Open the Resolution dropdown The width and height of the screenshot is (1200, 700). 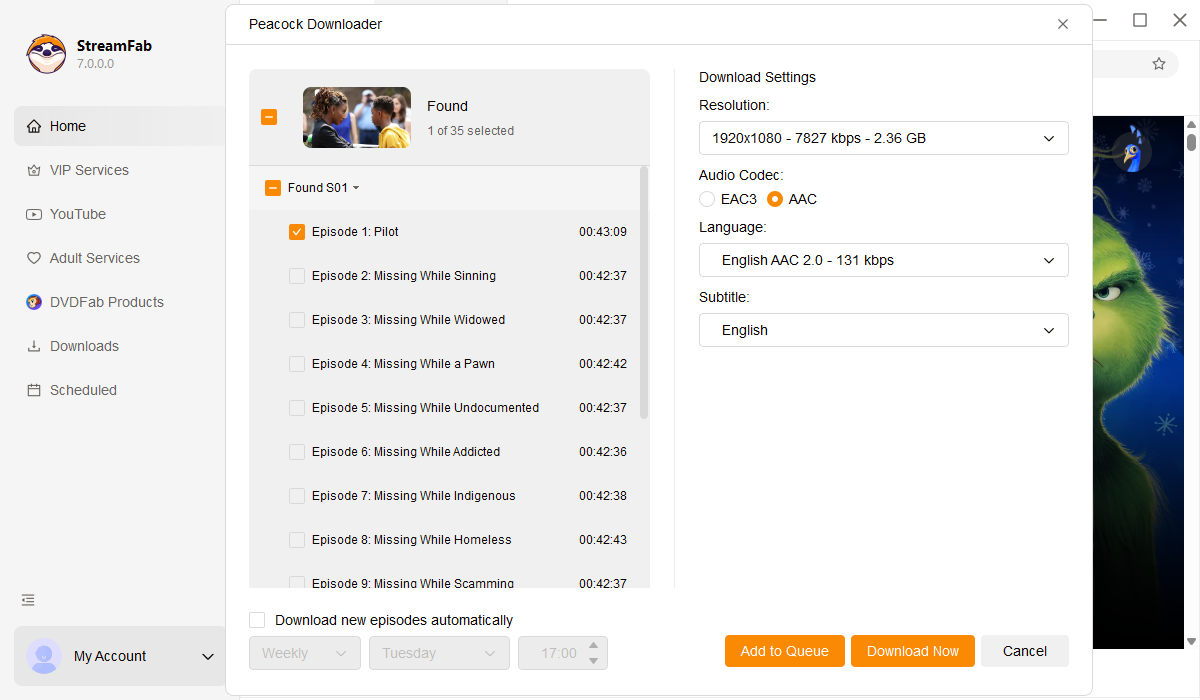point(883,138)
